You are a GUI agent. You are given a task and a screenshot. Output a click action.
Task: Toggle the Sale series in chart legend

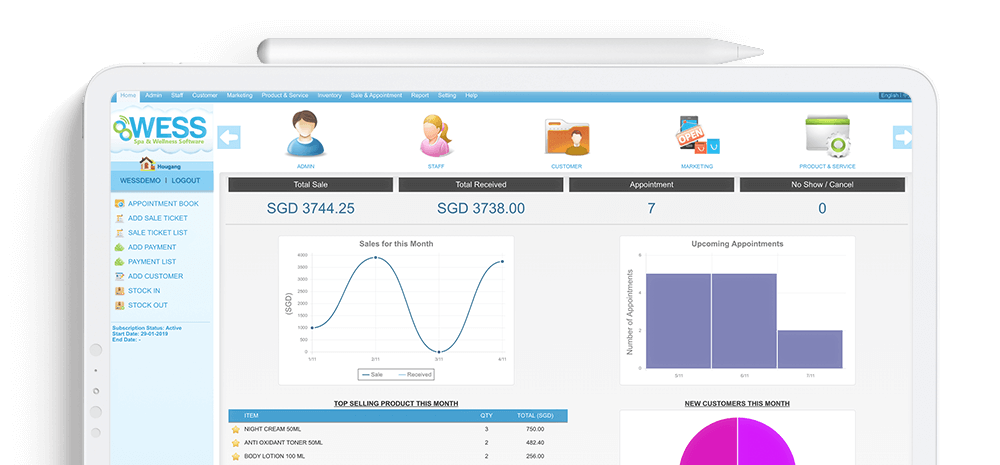[x=372, y=375]
